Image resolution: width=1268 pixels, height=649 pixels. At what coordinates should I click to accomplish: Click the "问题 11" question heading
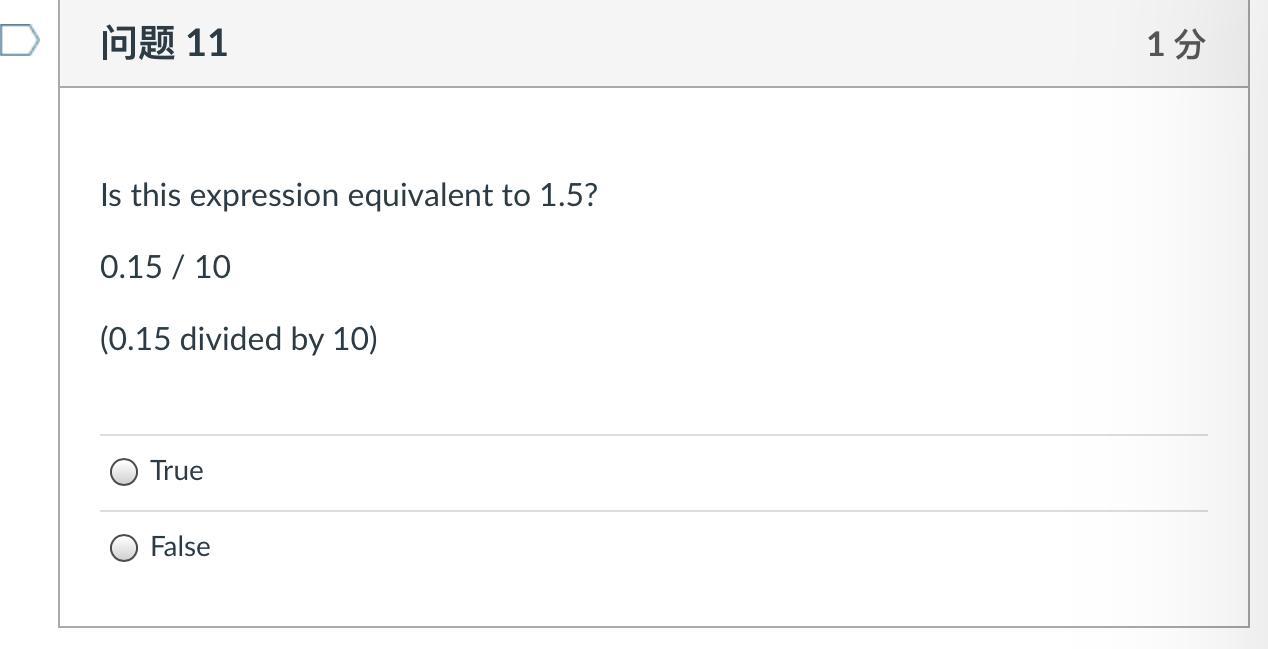(164, 43)
